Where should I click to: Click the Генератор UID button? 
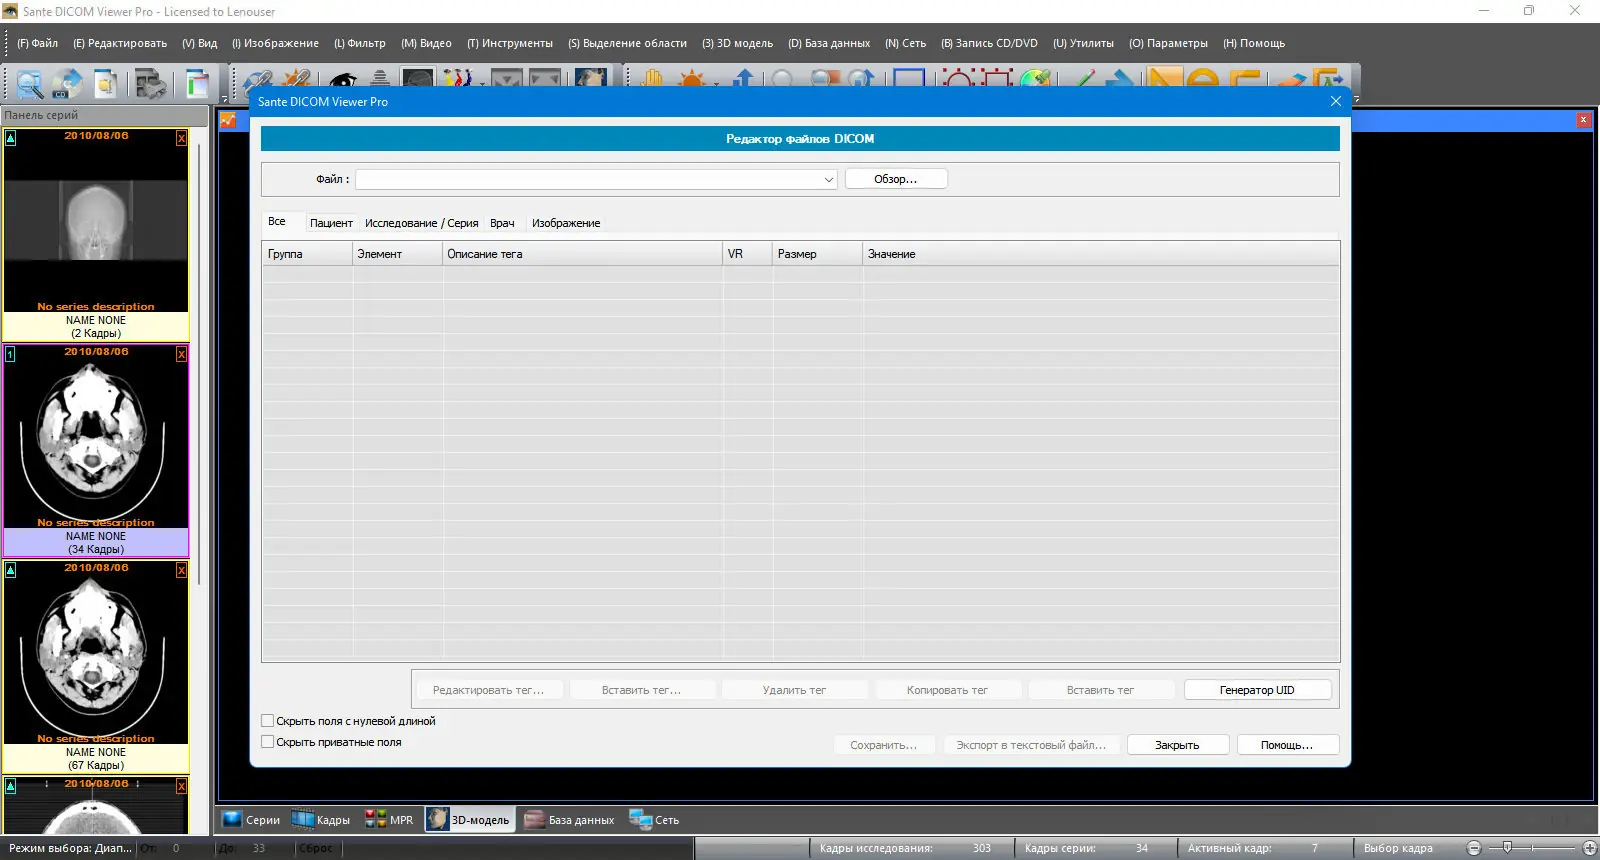pos(1257,690)
